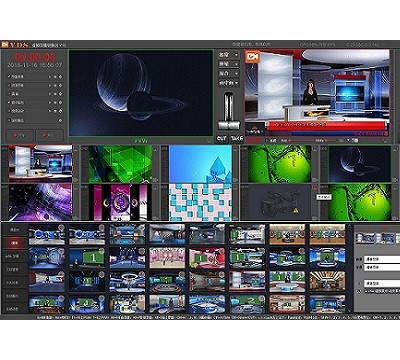Click the CUT button
Viewport: 400px width, 360px height.
[x=222, y=138]
